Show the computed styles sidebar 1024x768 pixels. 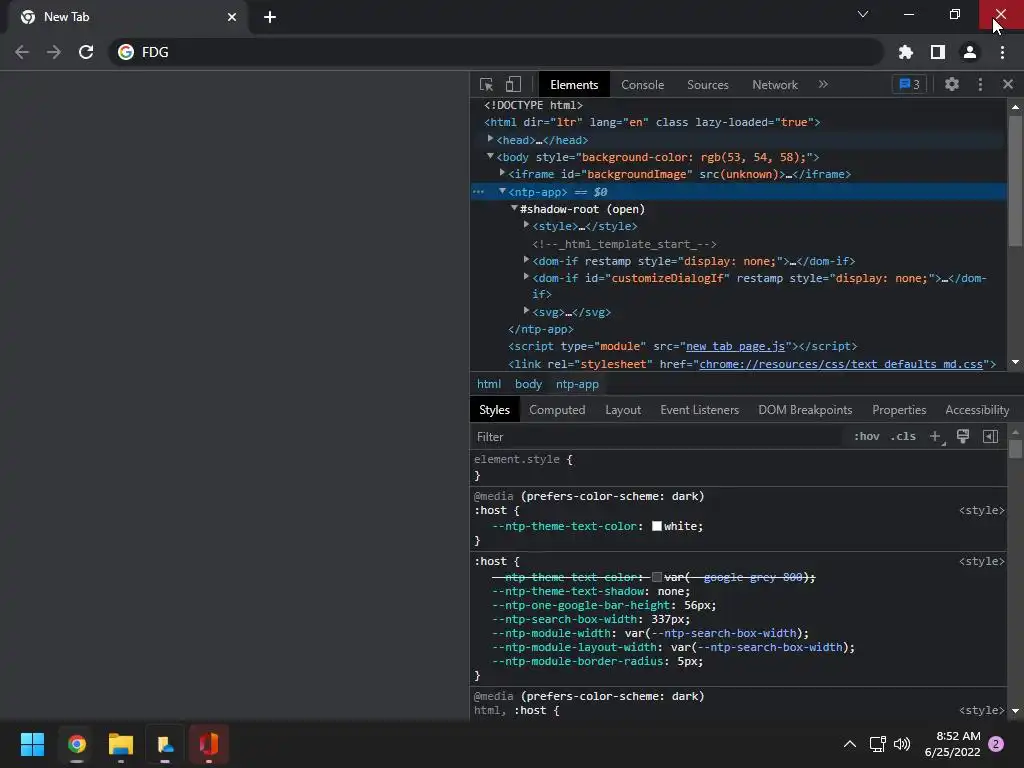[x=990, y=436]
